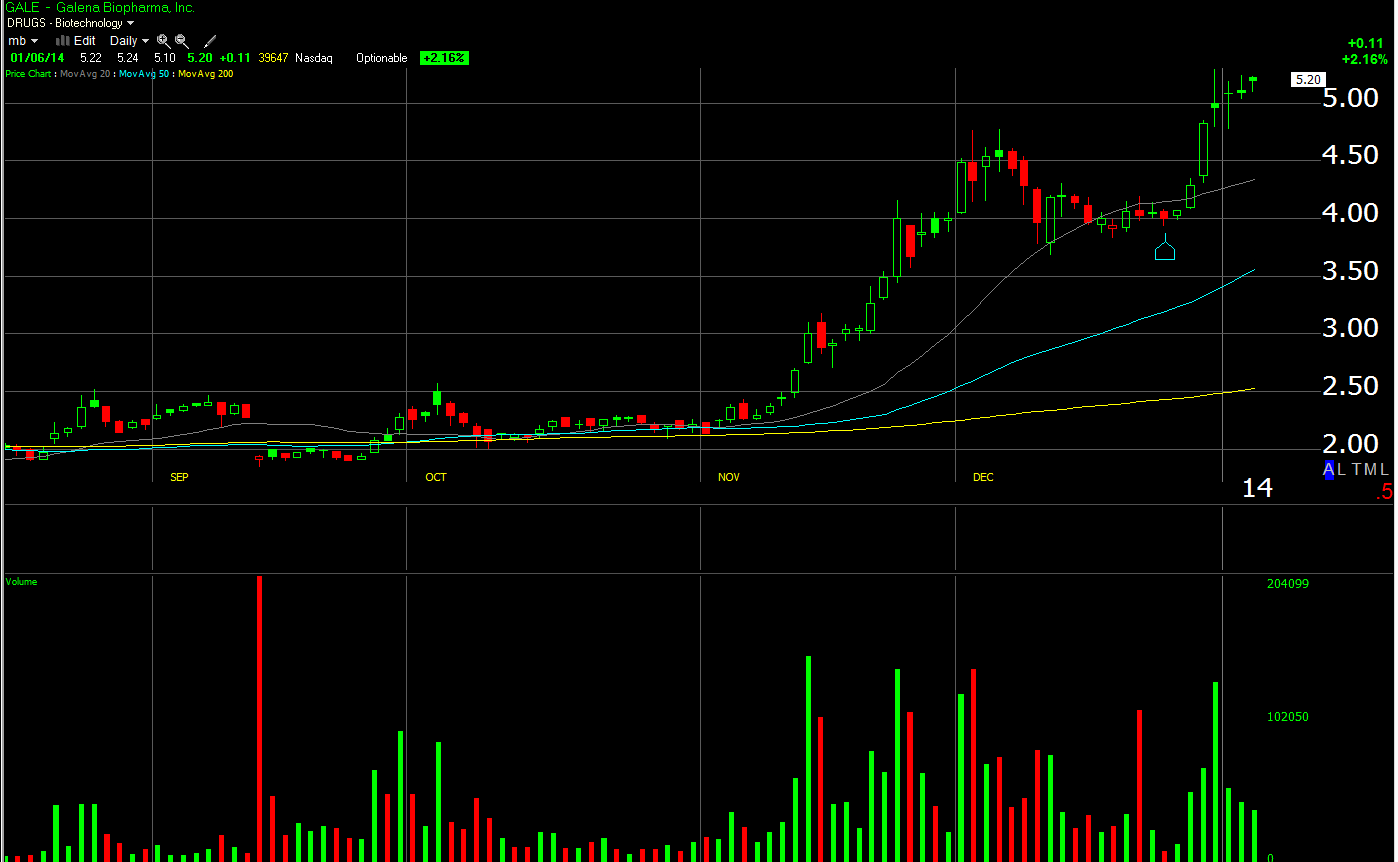Click the Volume pane label
1398x862 pixels.
(x=22, y=581)
